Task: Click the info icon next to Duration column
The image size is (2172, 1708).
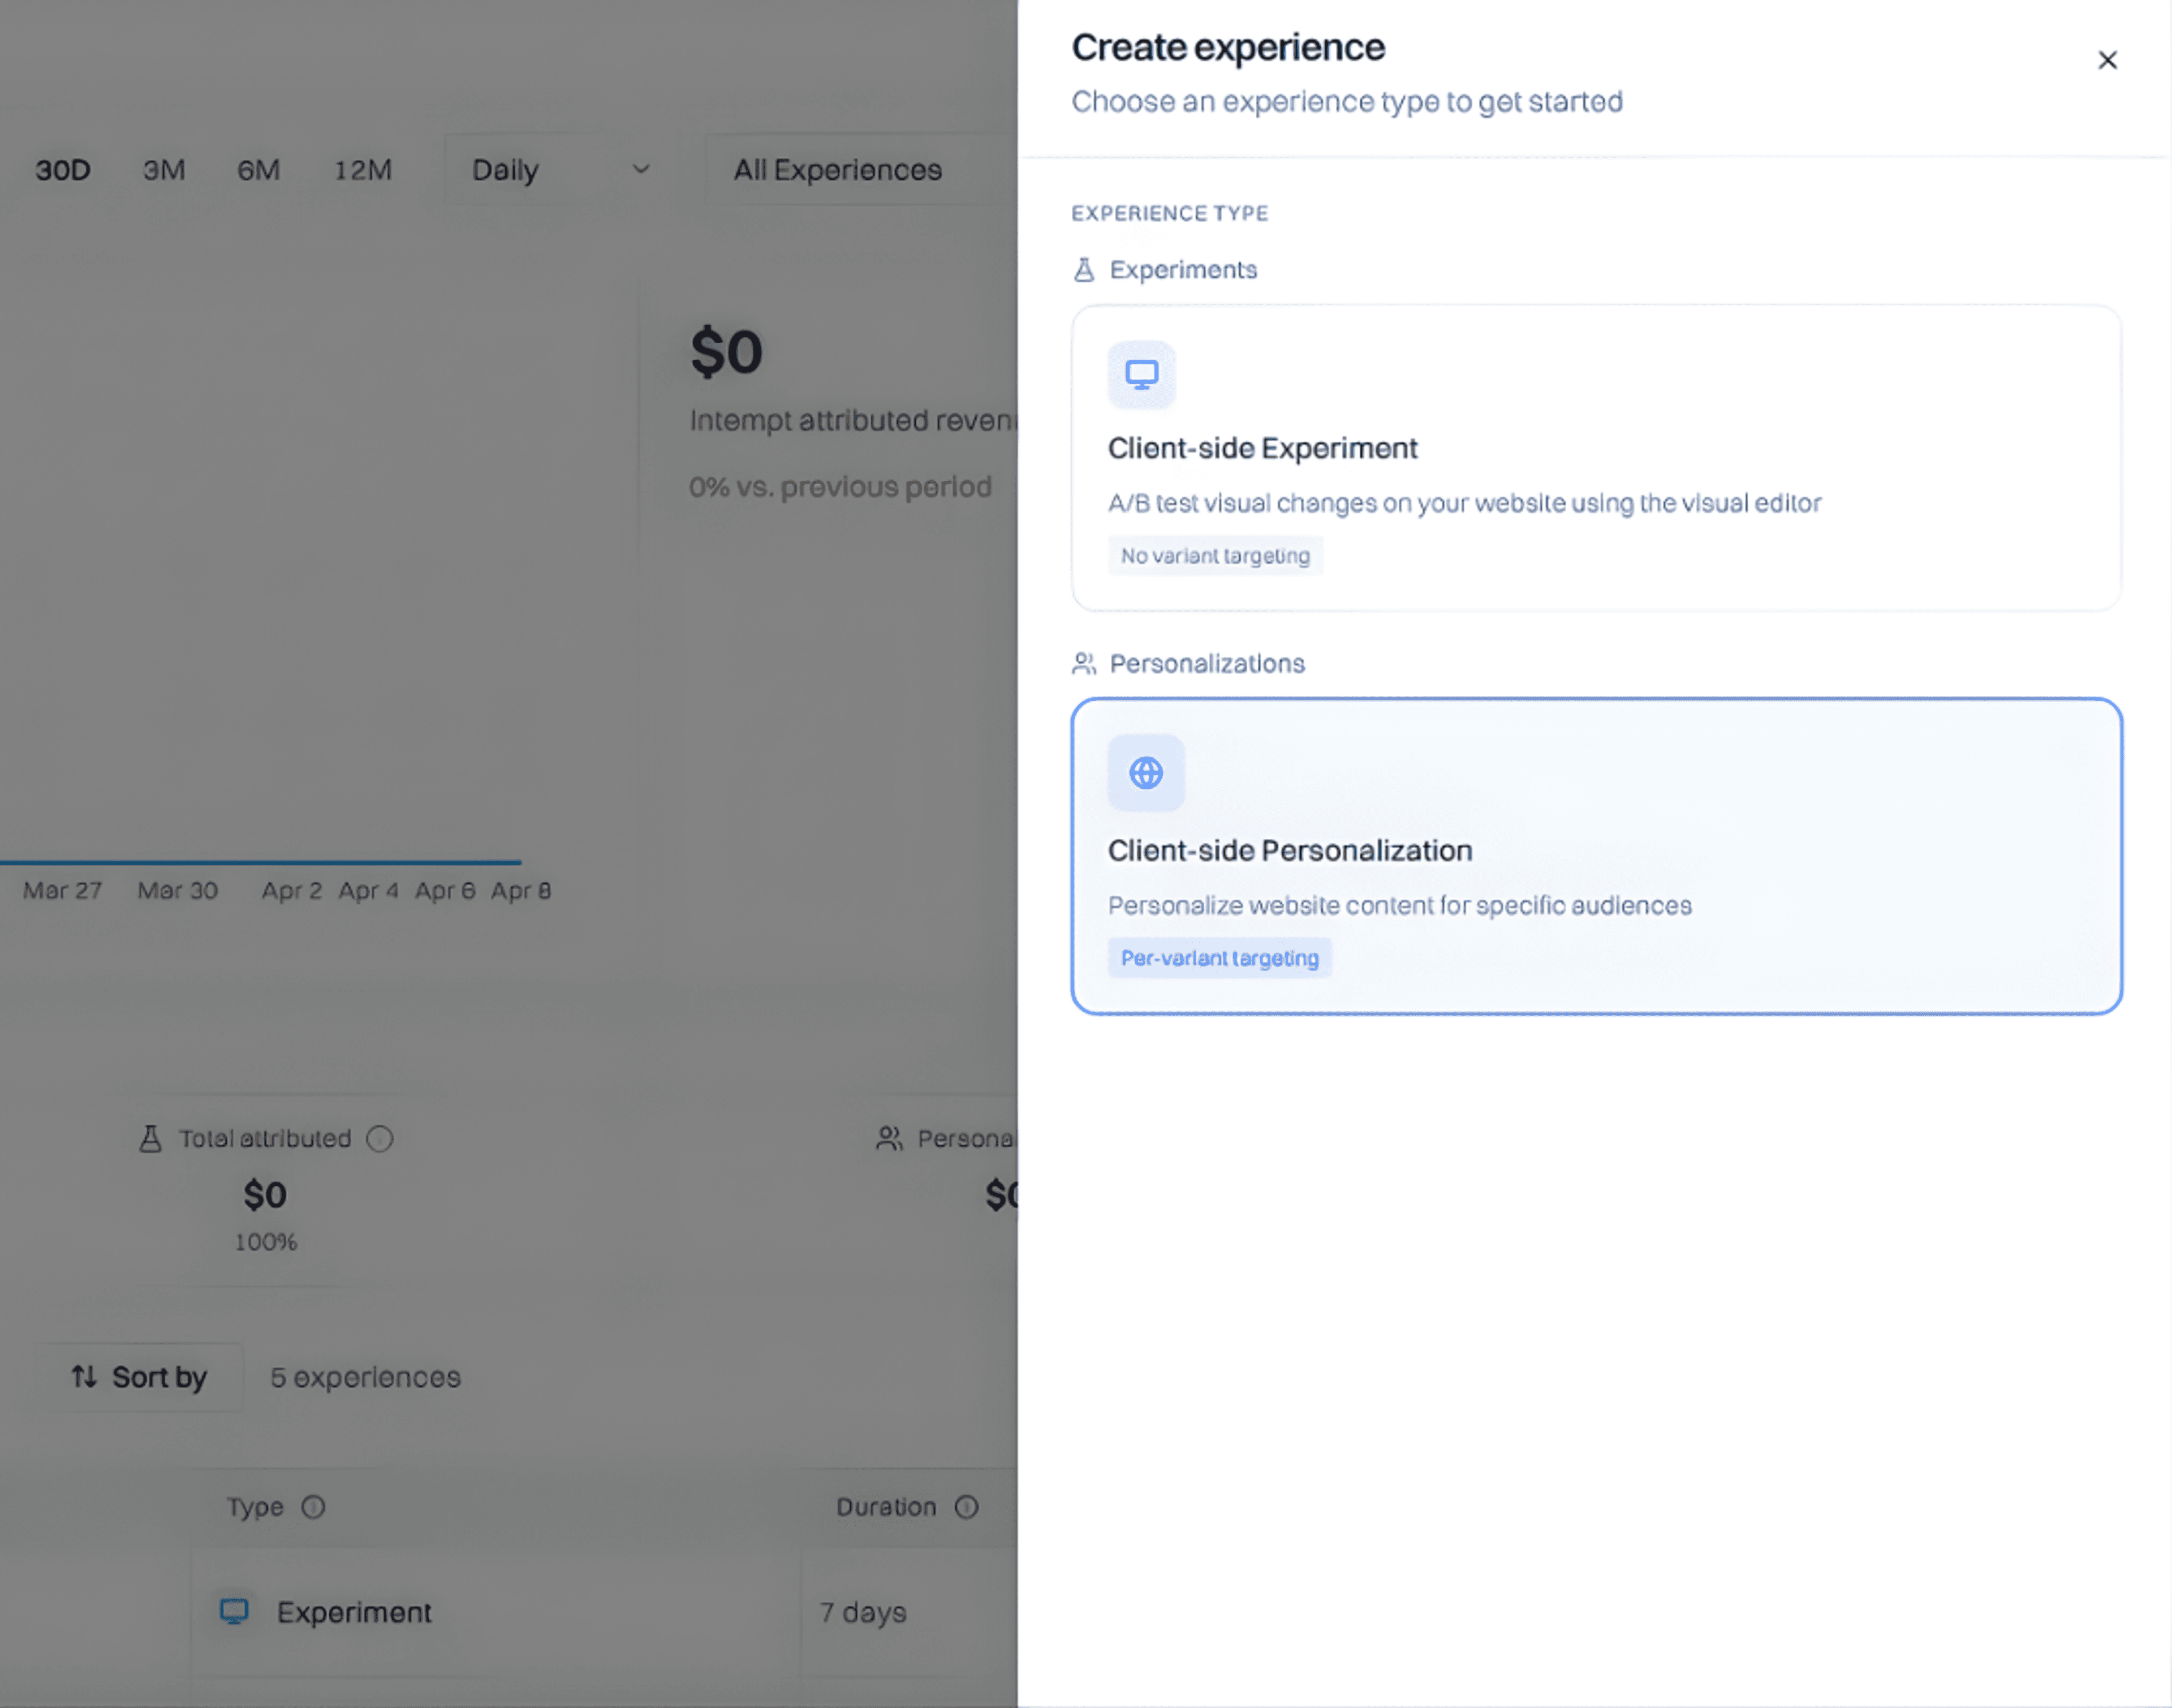Action: [x=965, y=1506]
